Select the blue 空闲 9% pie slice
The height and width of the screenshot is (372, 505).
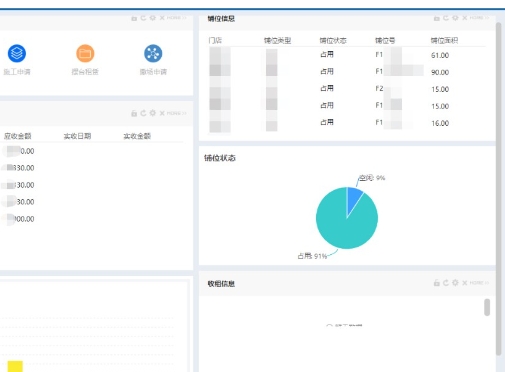pos(353,198)
